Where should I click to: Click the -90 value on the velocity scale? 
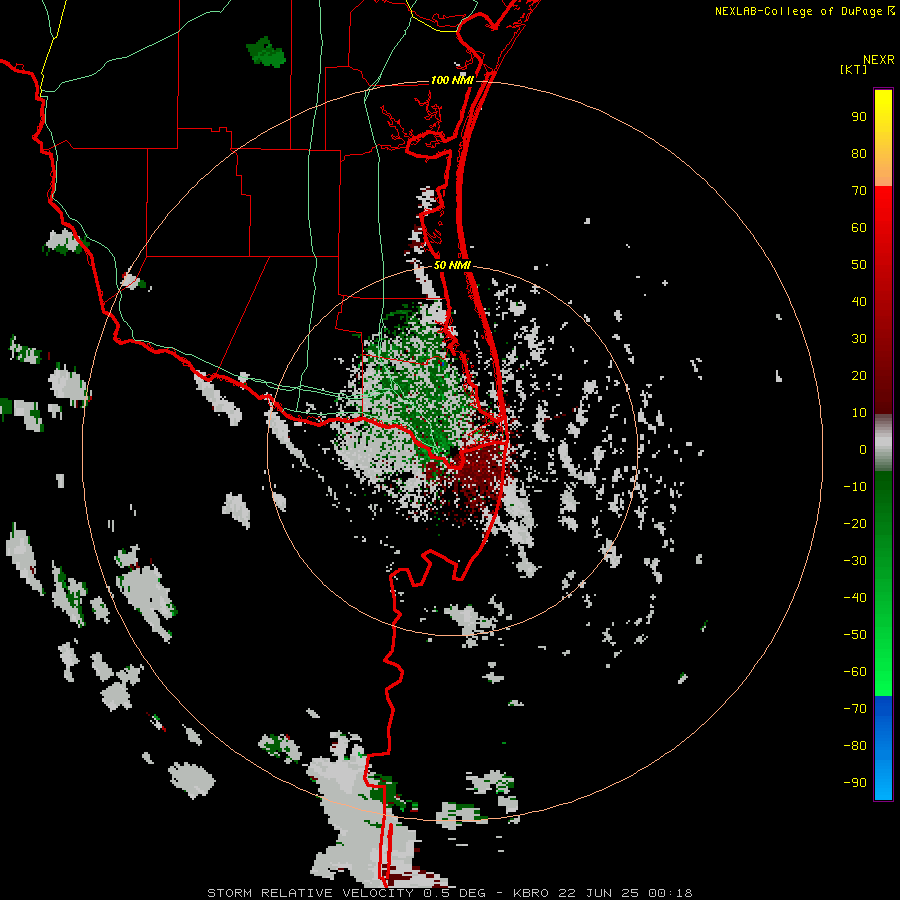click(855, 783)
